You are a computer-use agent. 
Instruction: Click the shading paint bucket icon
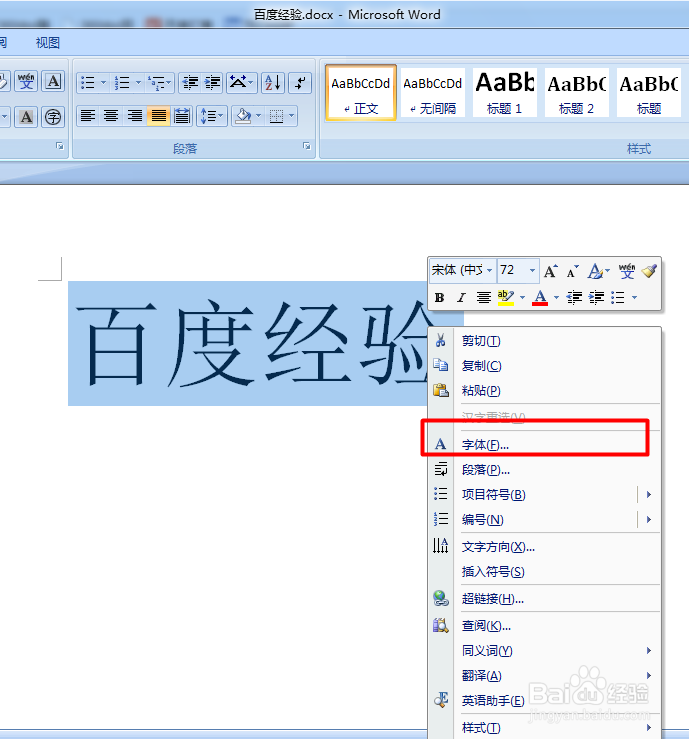243,115
